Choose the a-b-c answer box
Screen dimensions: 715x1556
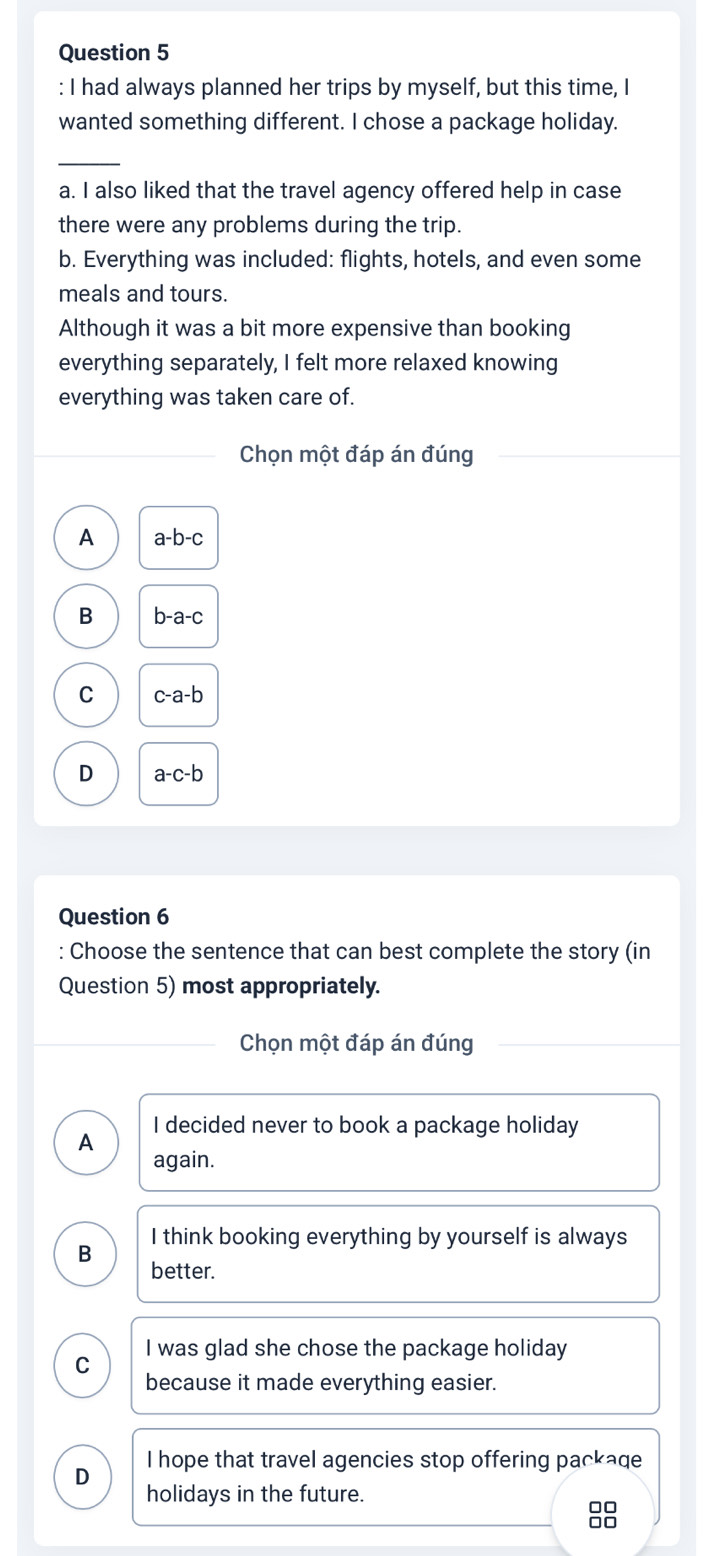point(178,538)
